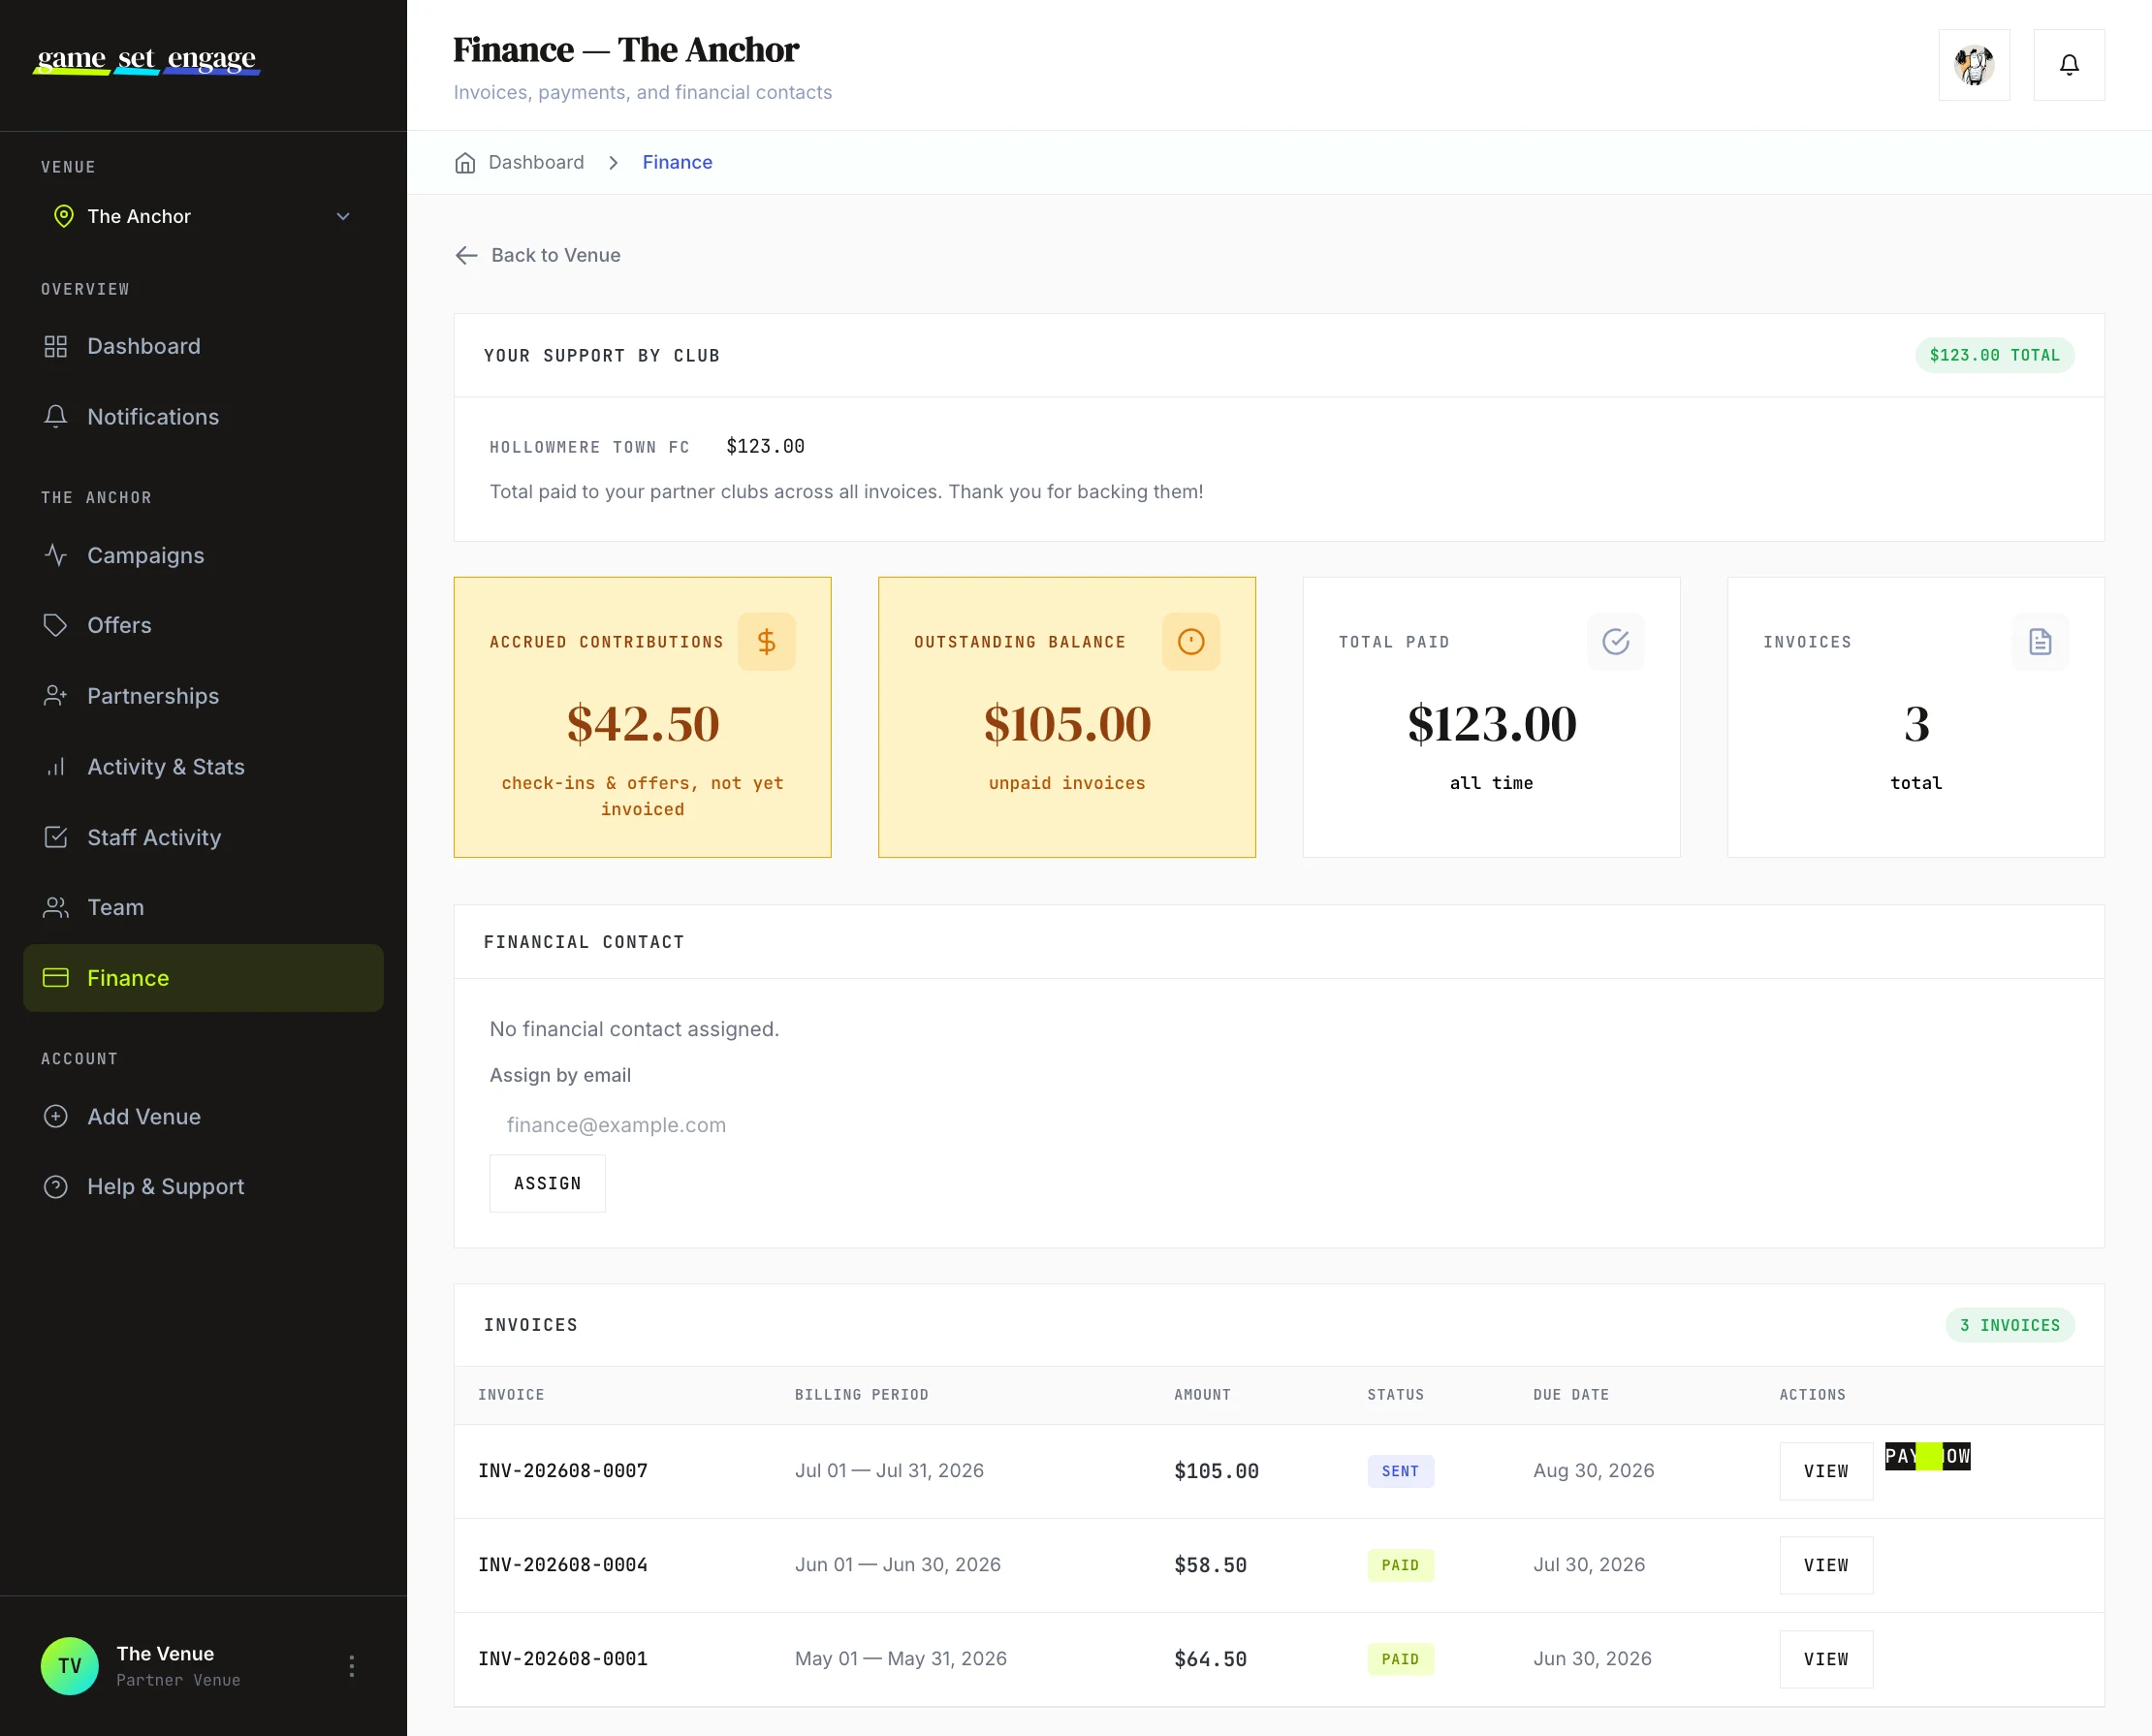This screenshot has height=1736, width=2152.
Task: Click the $58.50 amount cell
Action: (1210, 1565)
